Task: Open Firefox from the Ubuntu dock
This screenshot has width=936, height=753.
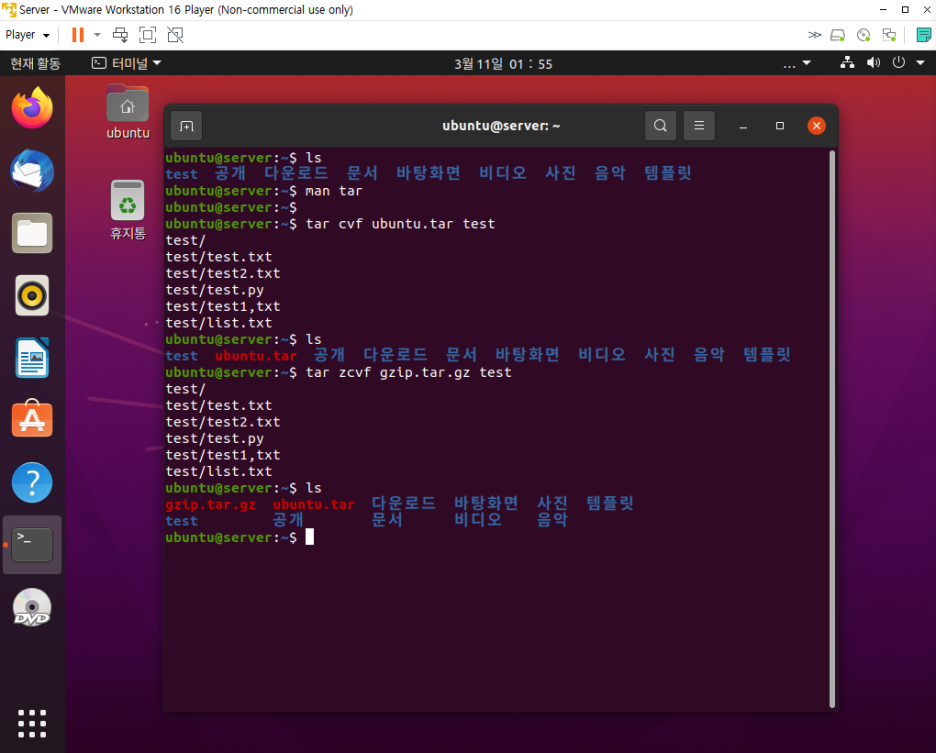Action: pyautogui.click(x=32, y=109)
